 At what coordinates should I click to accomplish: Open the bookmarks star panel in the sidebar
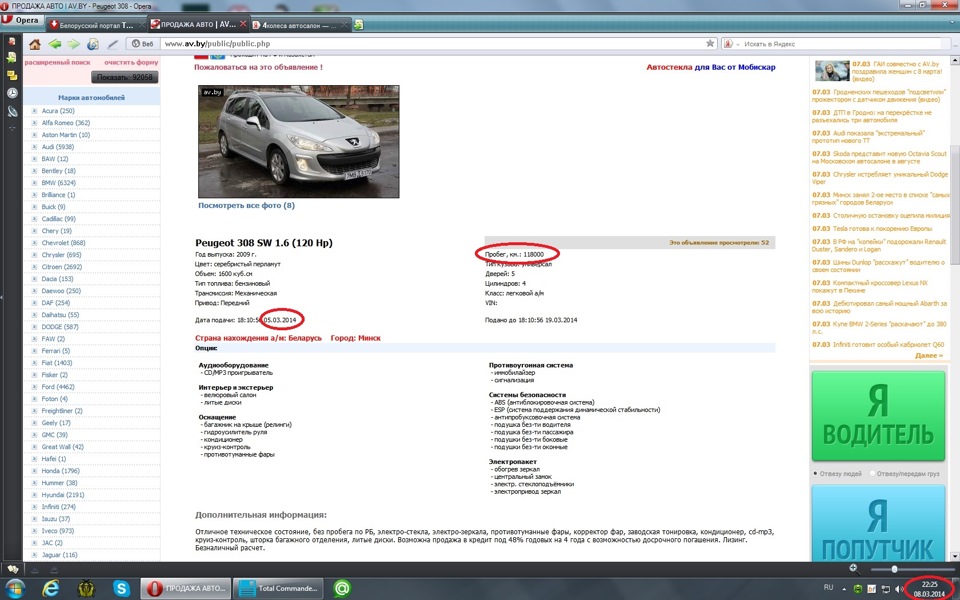click(x=12, y=58)
